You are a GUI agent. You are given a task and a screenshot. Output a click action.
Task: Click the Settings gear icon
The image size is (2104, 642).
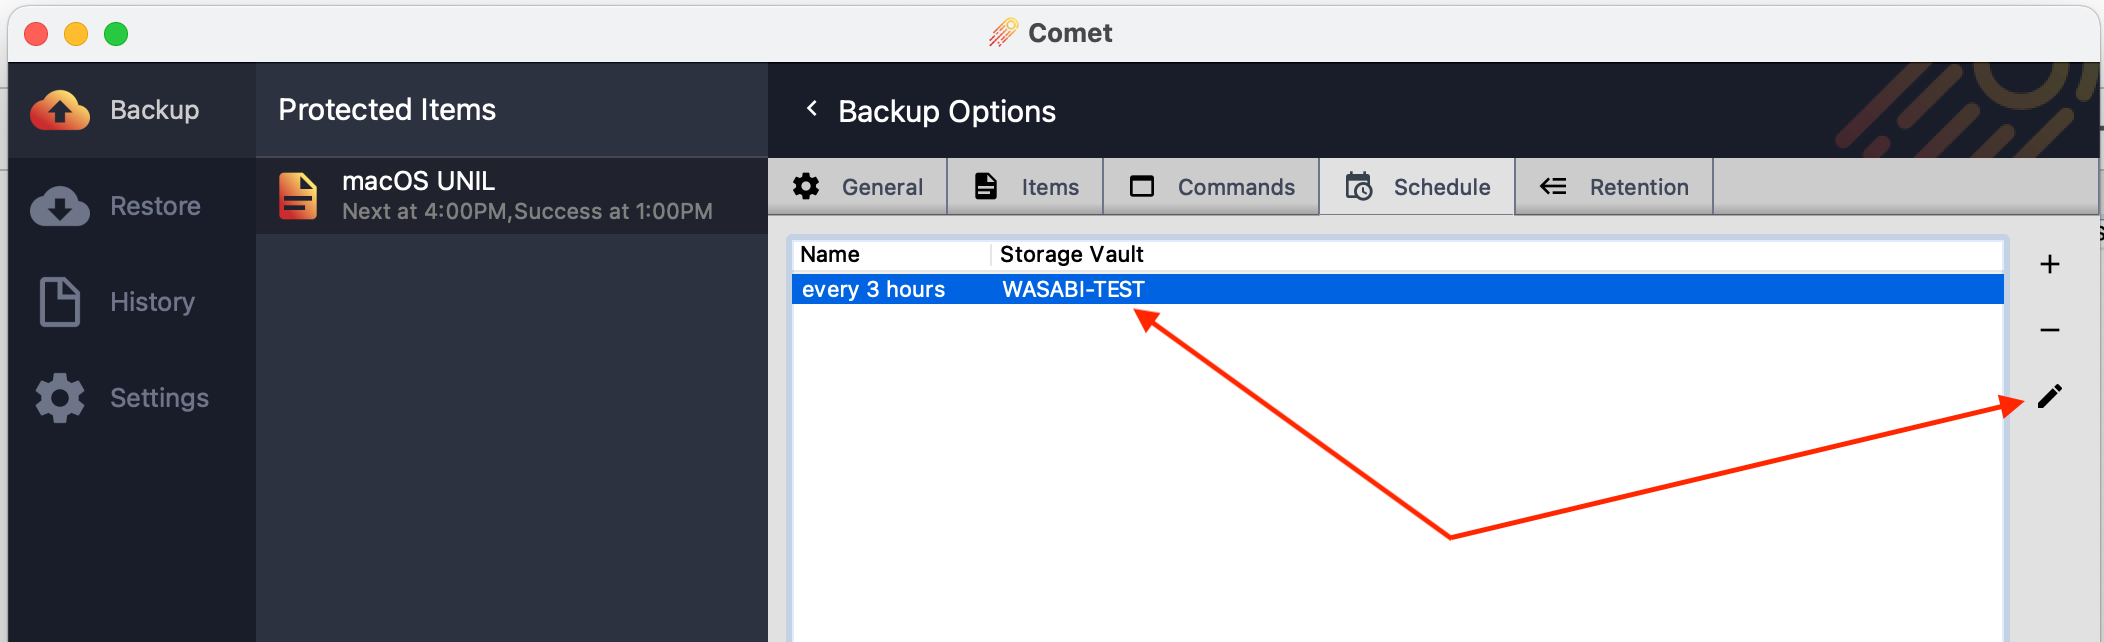(x=60, y=398)
